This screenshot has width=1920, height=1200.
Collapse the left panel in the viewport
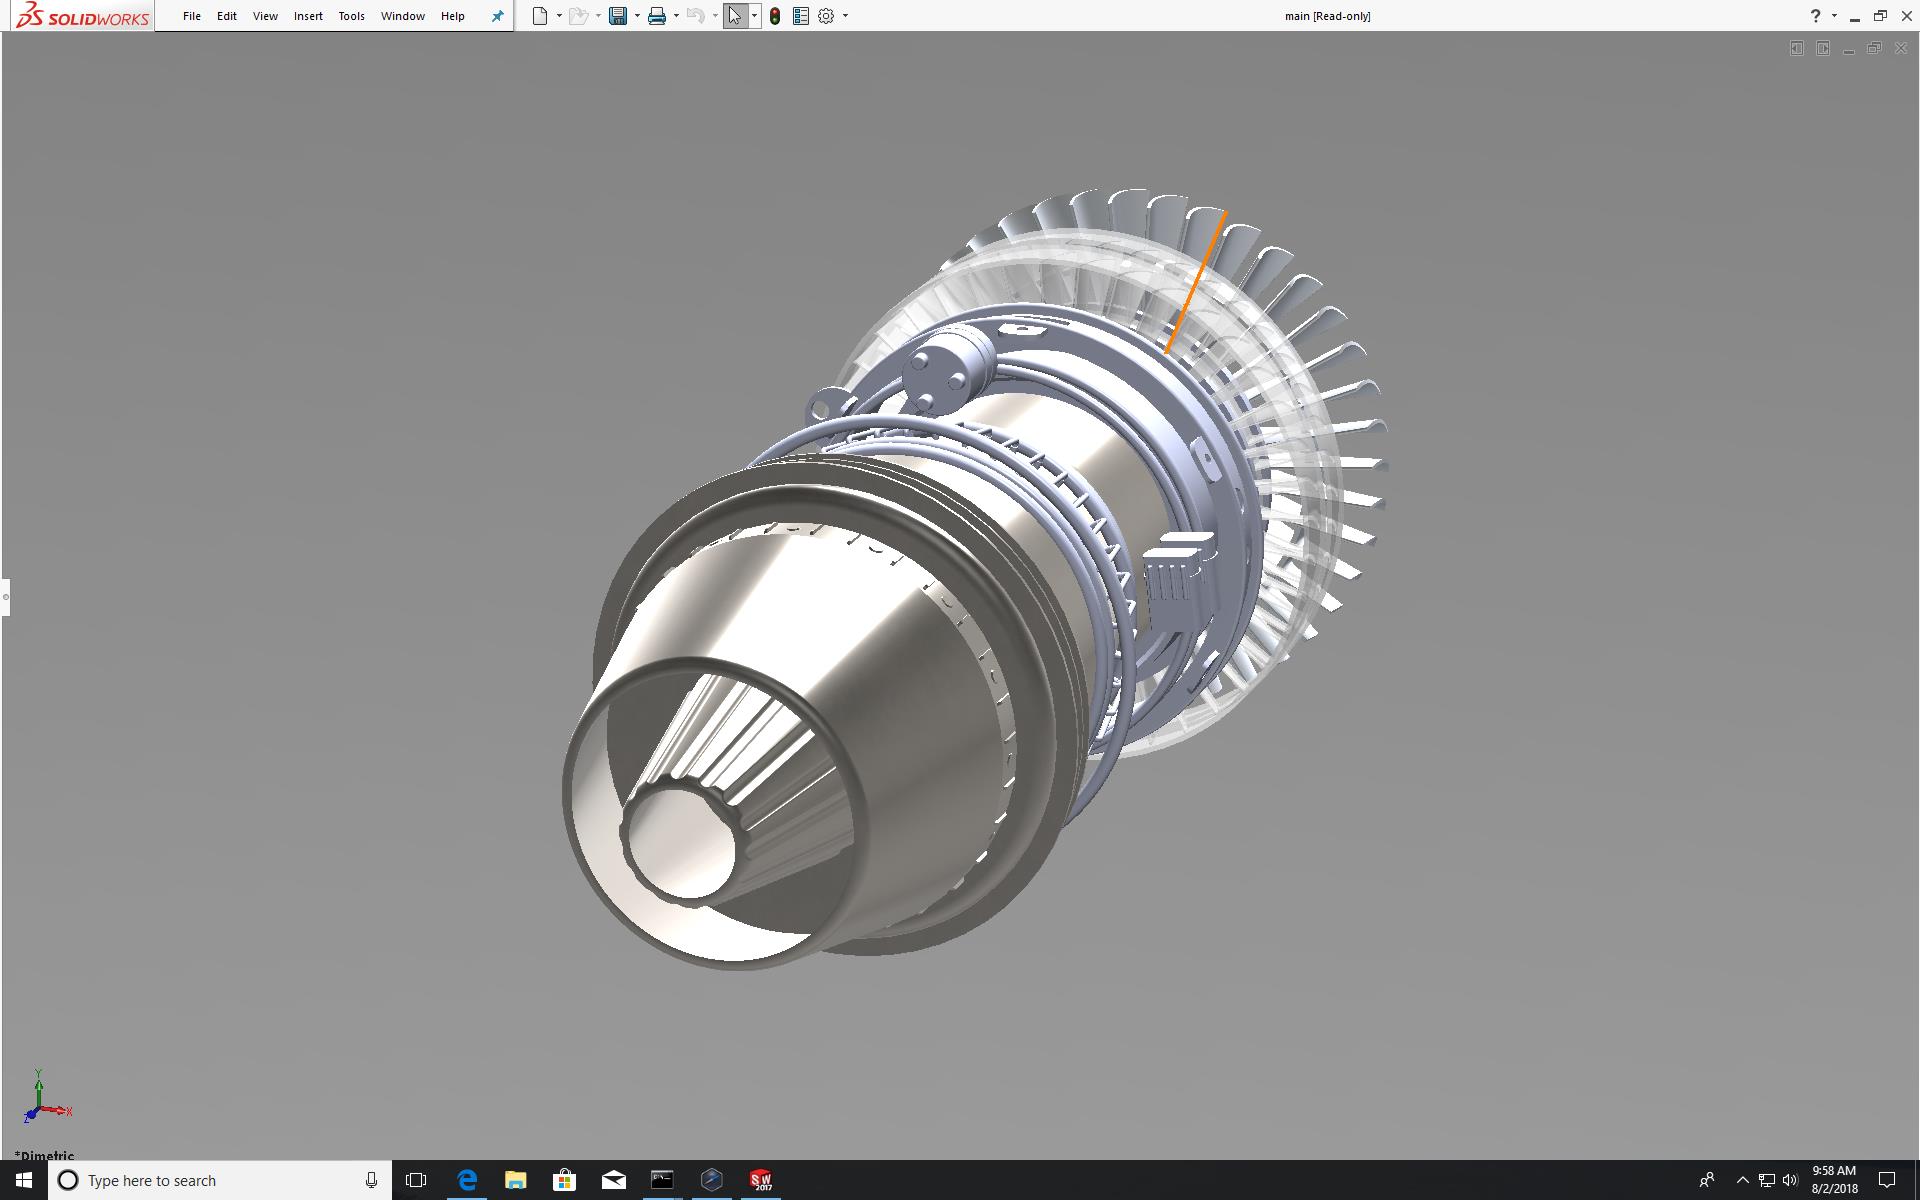pos(1797,48)
